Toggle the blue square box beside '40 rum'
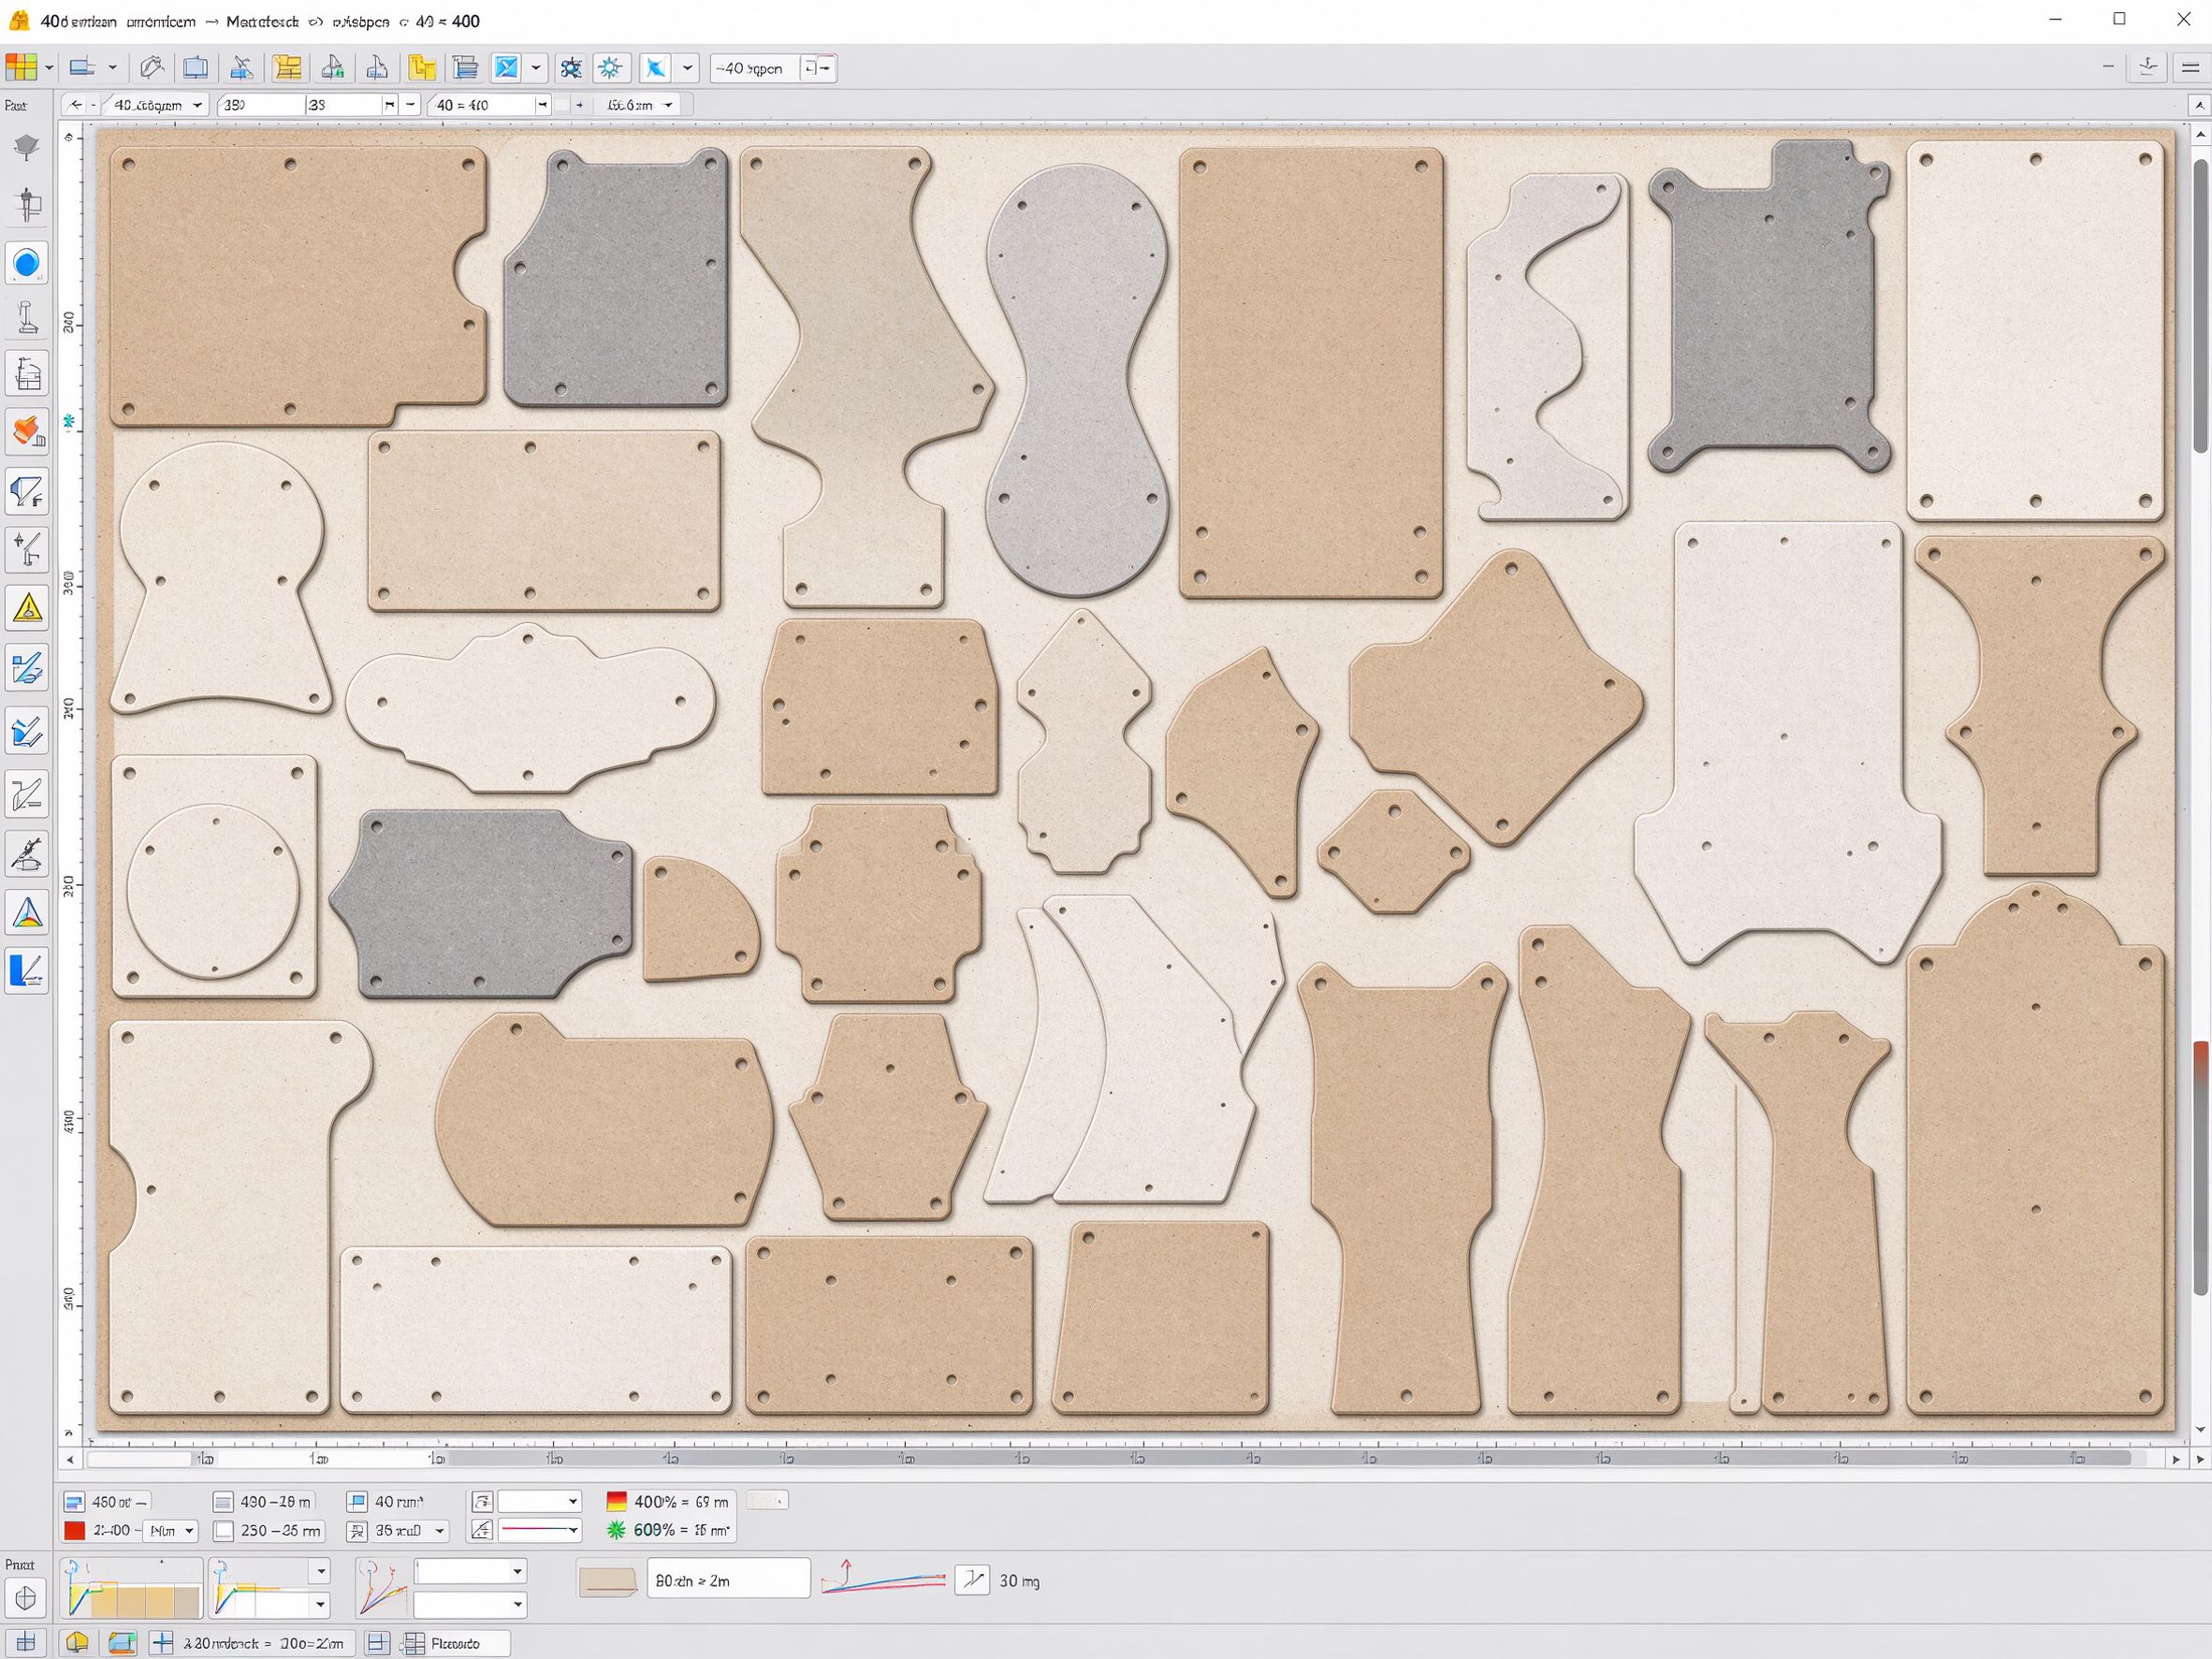The height and width of the screenshot is (1659, 2212). (357, 1502)
